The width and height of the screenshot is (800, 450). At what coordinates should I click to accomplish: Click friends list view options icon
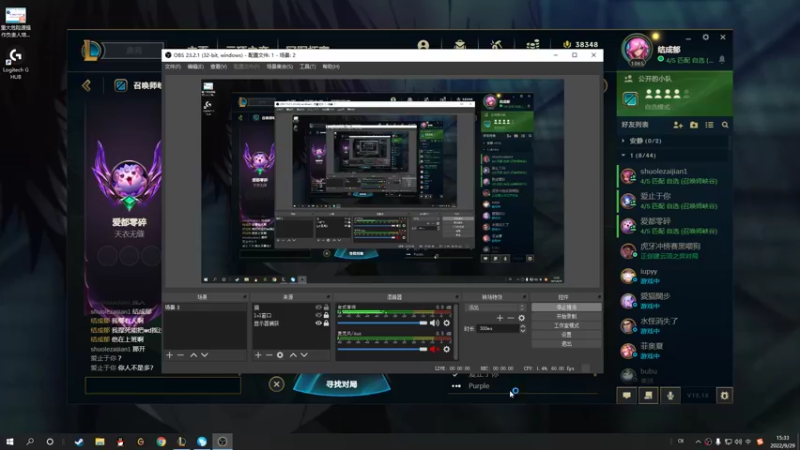coord(709,125)
